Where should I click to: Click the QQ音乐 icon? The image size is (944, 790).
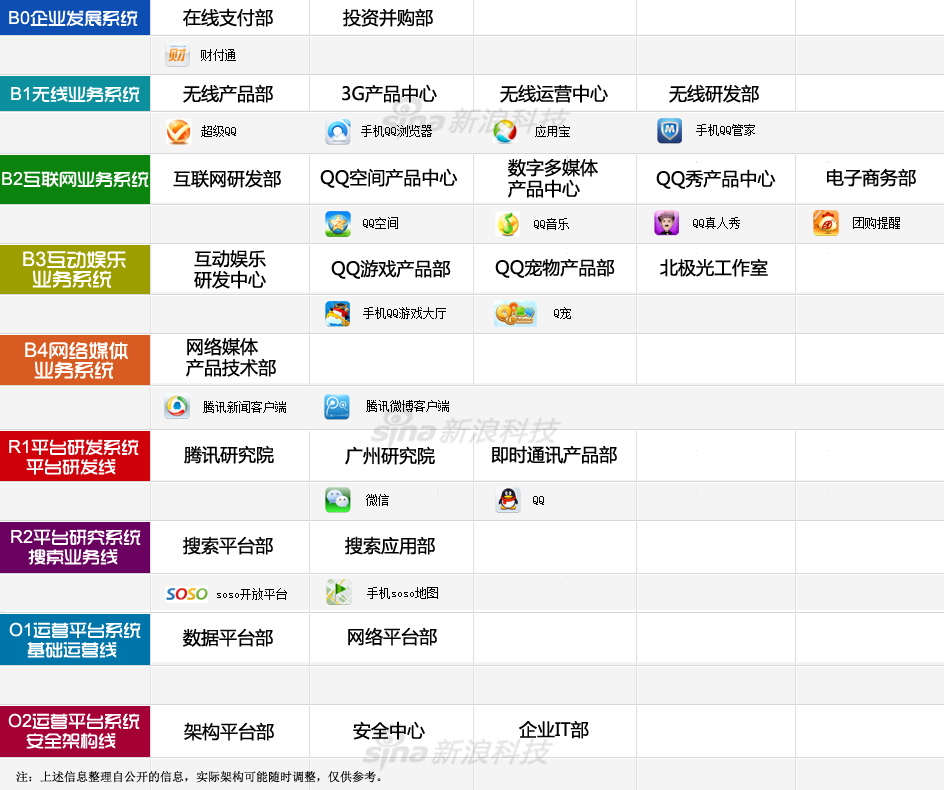508,224
